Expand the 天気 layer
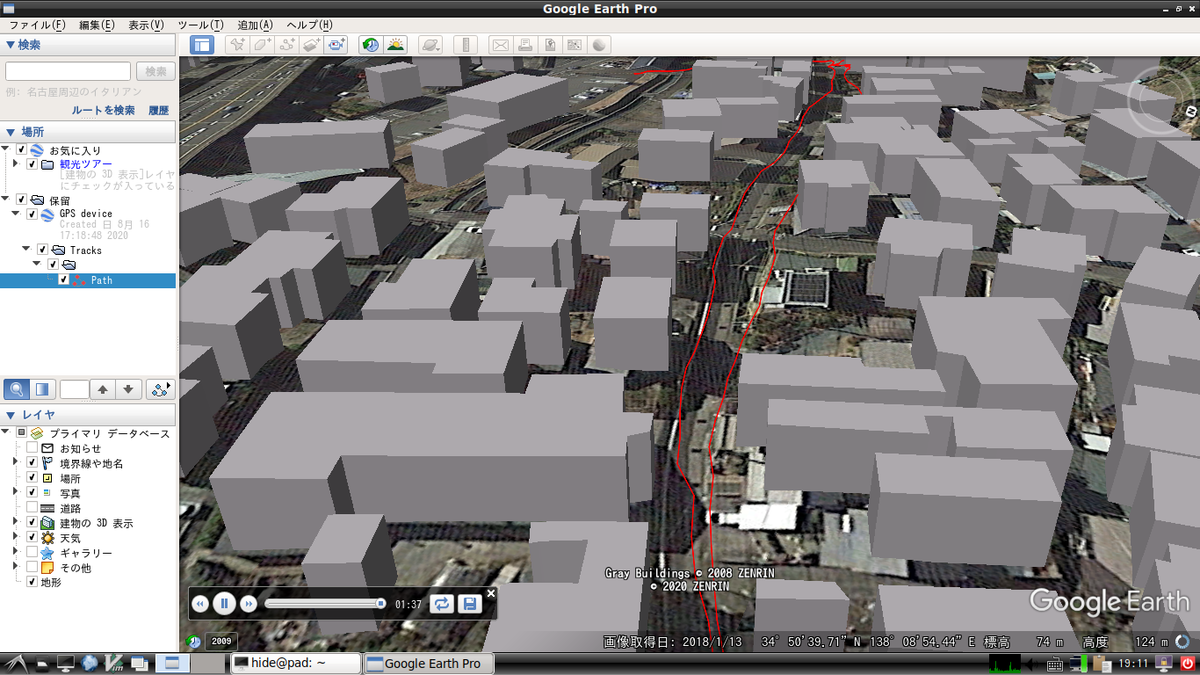Image resolution: width=1200 pixels, height=675 pixels. pyautogui.click(x=16, y=538)
